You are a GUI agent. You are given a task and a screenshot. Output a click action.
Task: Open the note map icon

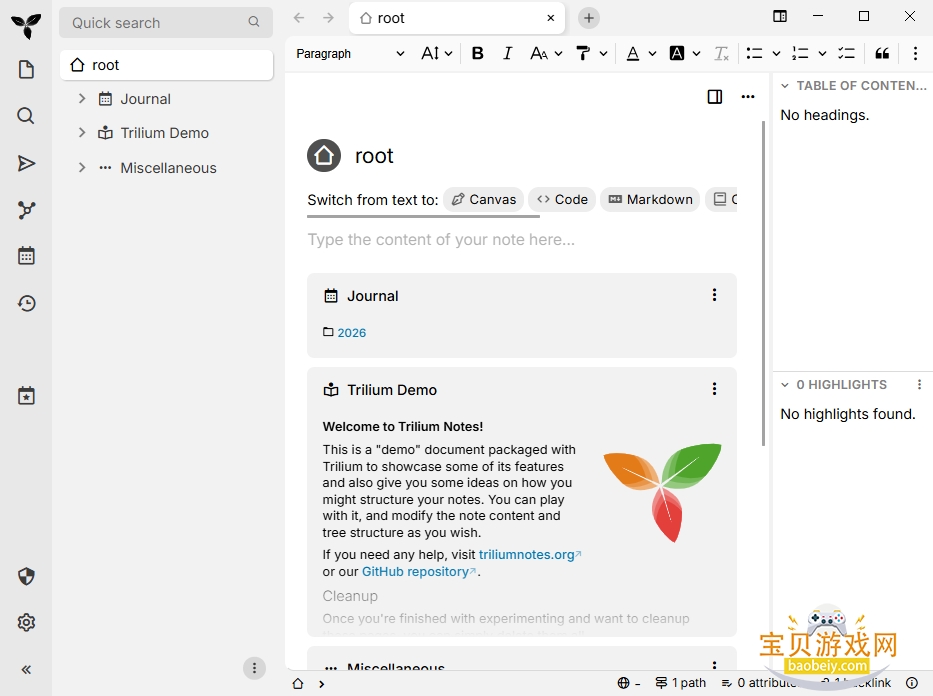pyautogui.click(x=26, y=210)
